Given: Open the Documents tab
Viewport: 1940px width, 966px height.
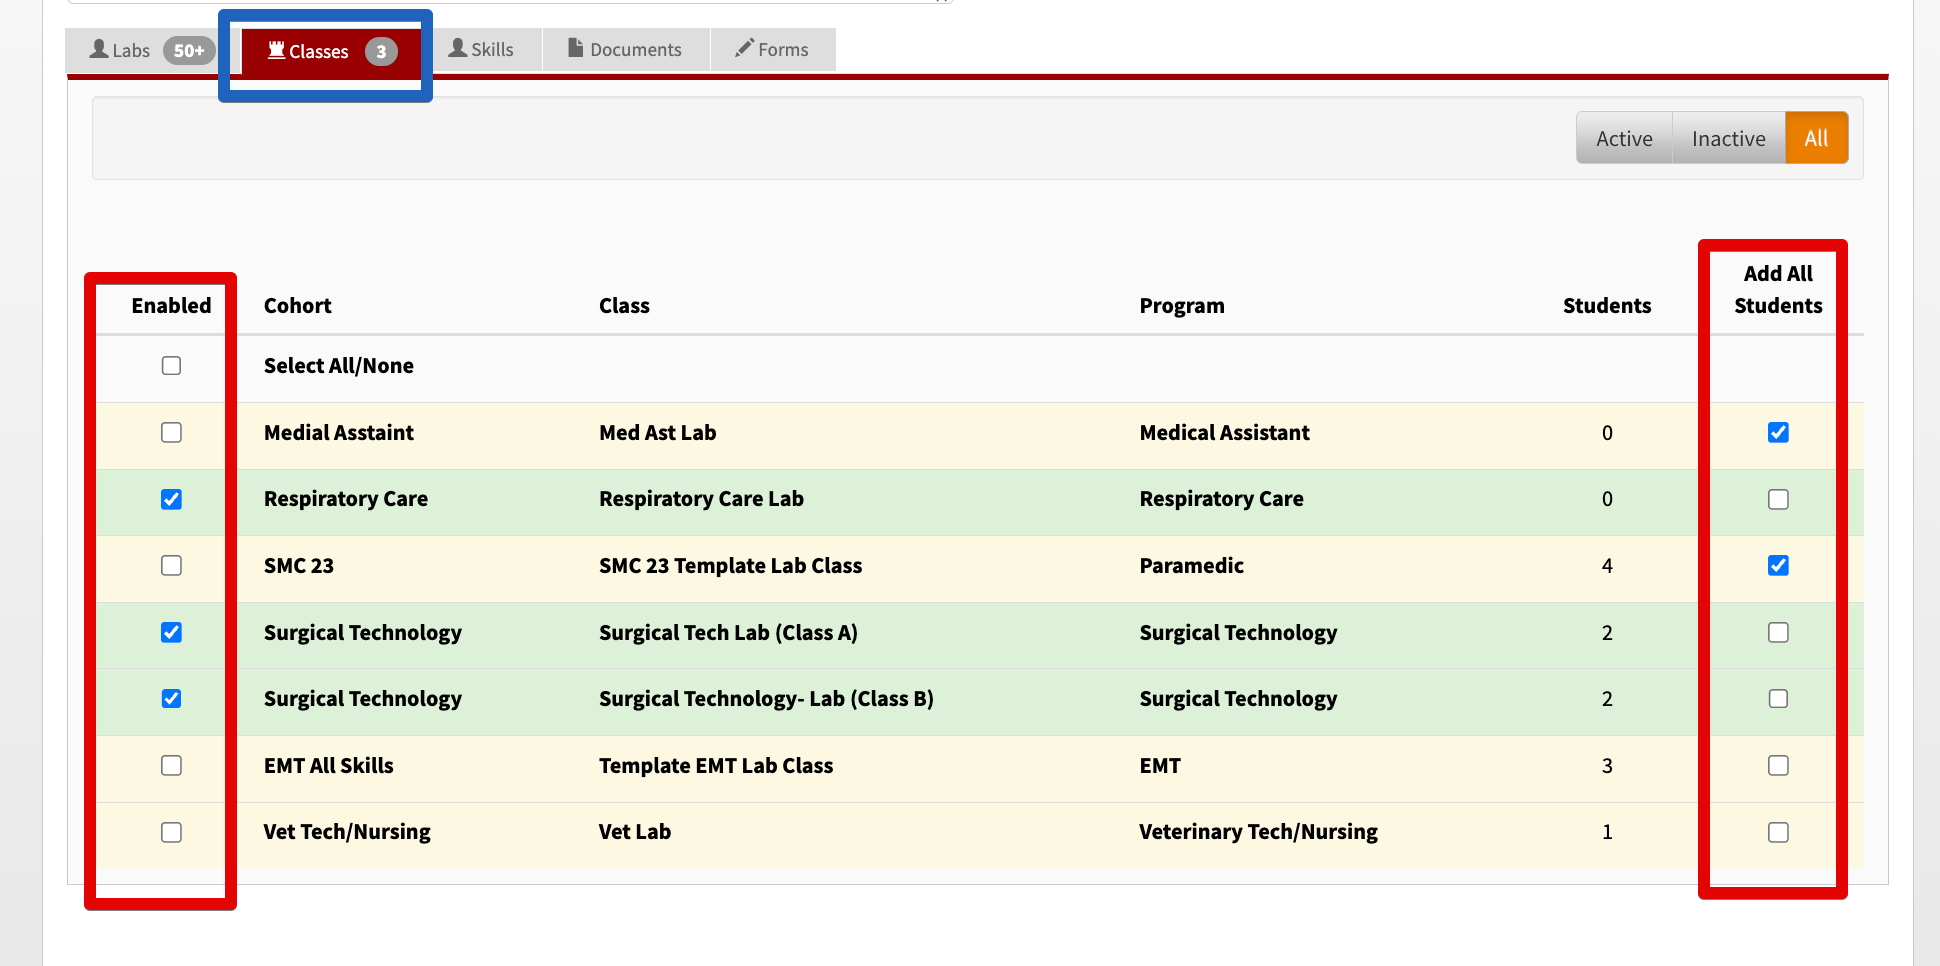Looking at the screenshot, I should tap(626, 49).
